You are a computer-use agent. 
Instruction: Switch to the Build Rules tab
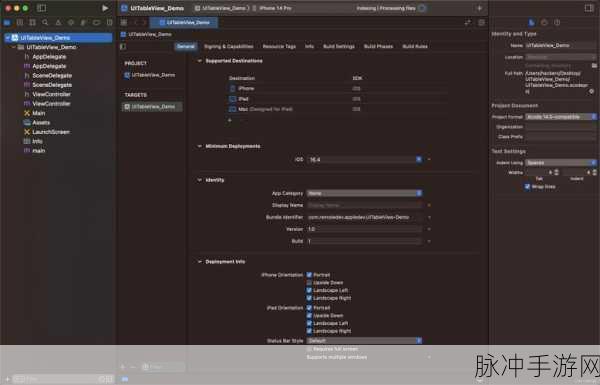[x=415, y=46]
